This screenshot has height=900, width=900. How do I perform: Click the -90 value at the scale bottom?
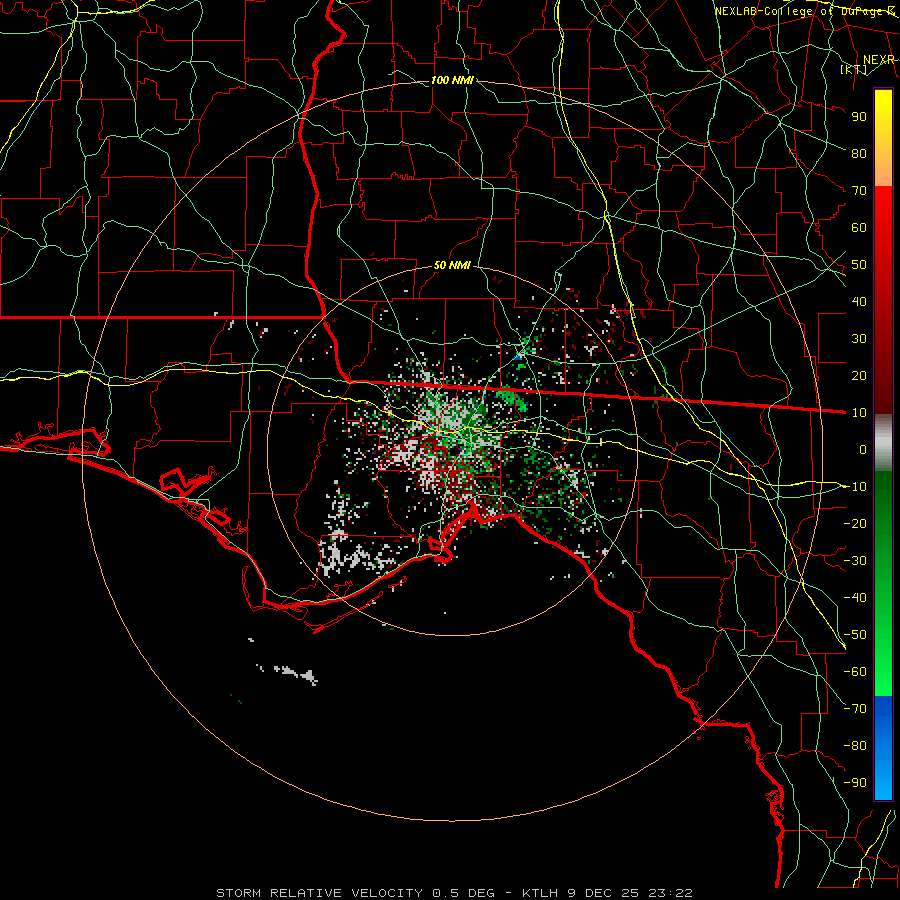pyautogui.click(x=855, y=783)
